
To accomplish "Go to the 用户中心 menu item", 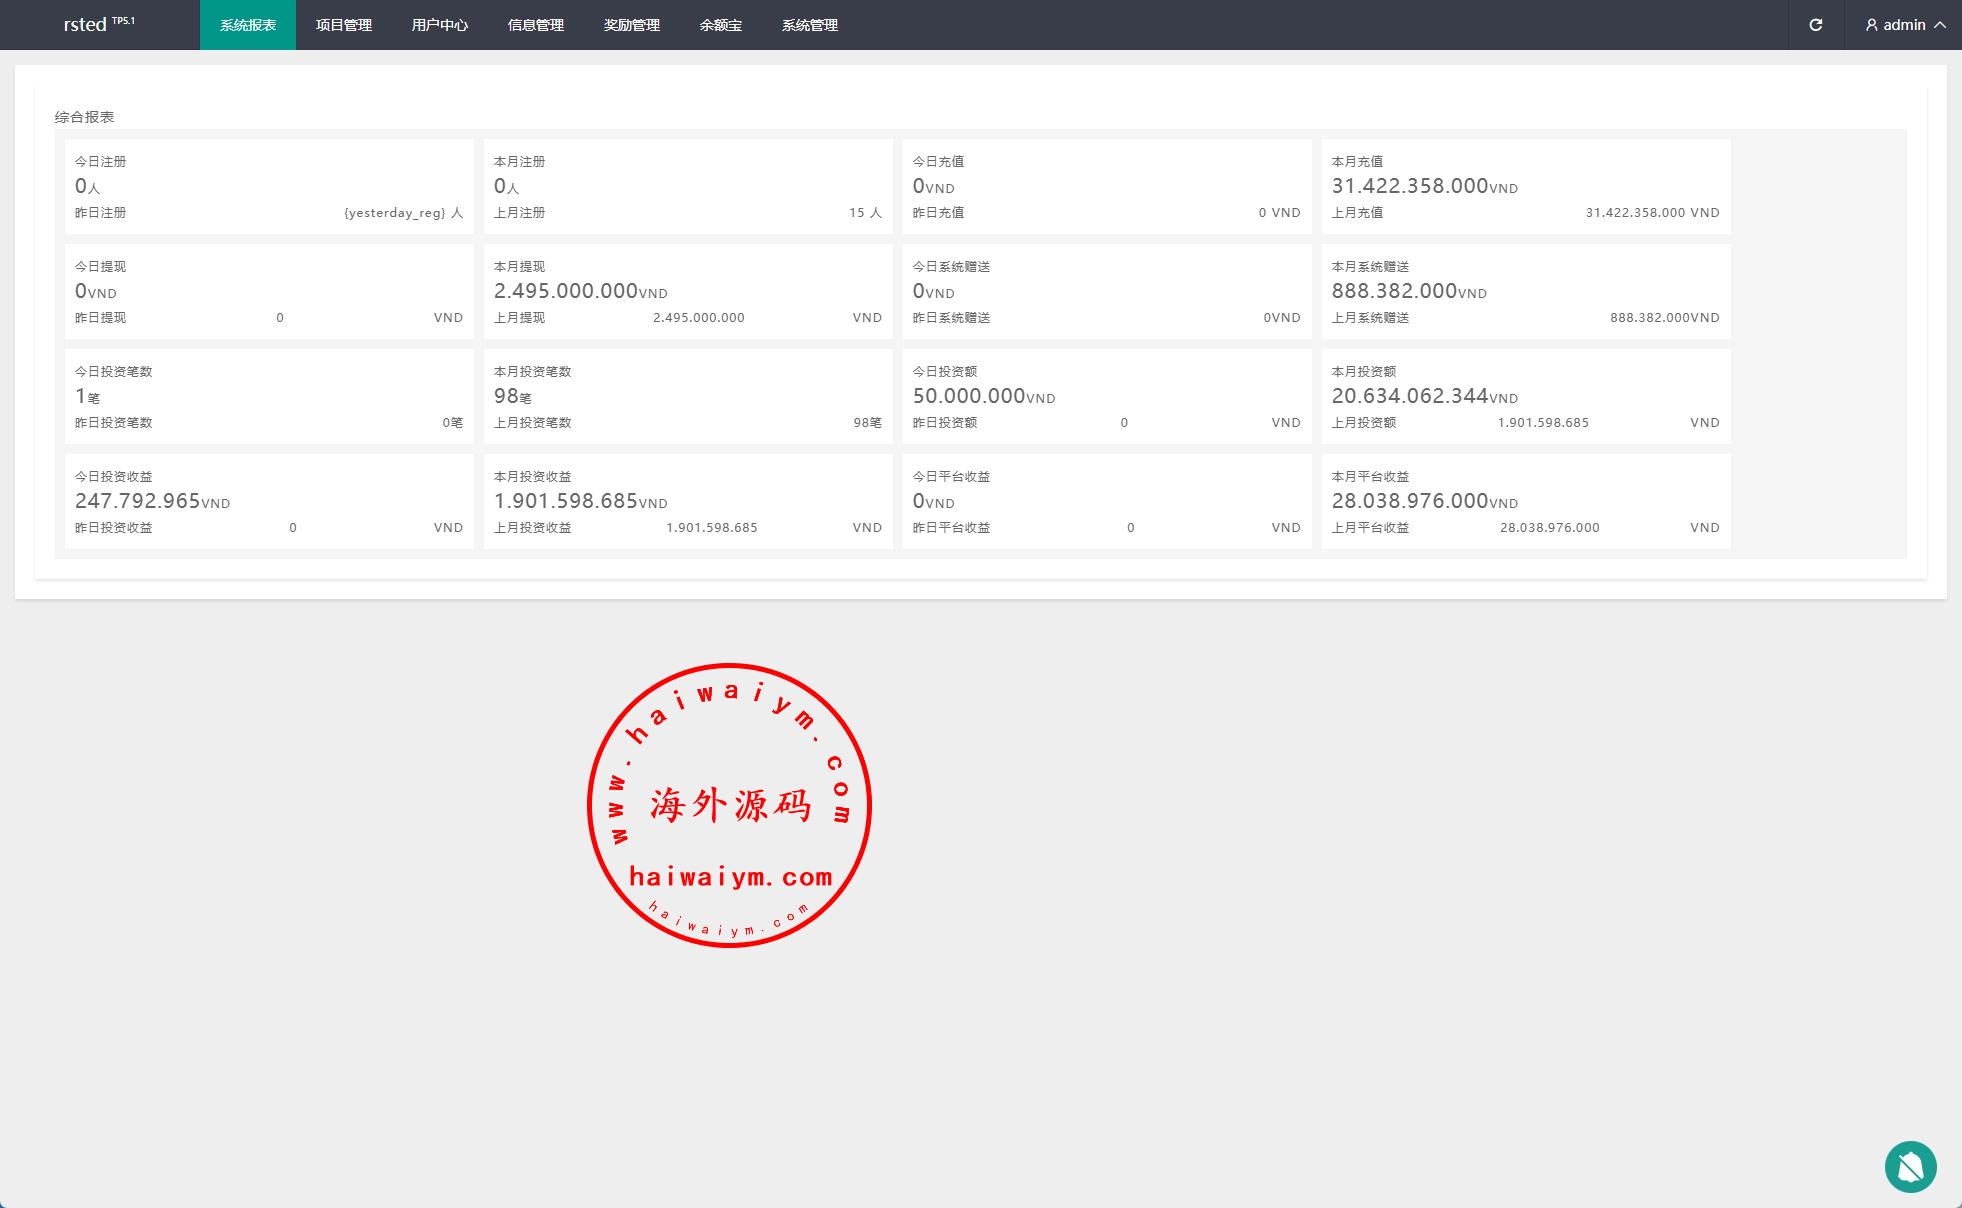I will (440, 25).
